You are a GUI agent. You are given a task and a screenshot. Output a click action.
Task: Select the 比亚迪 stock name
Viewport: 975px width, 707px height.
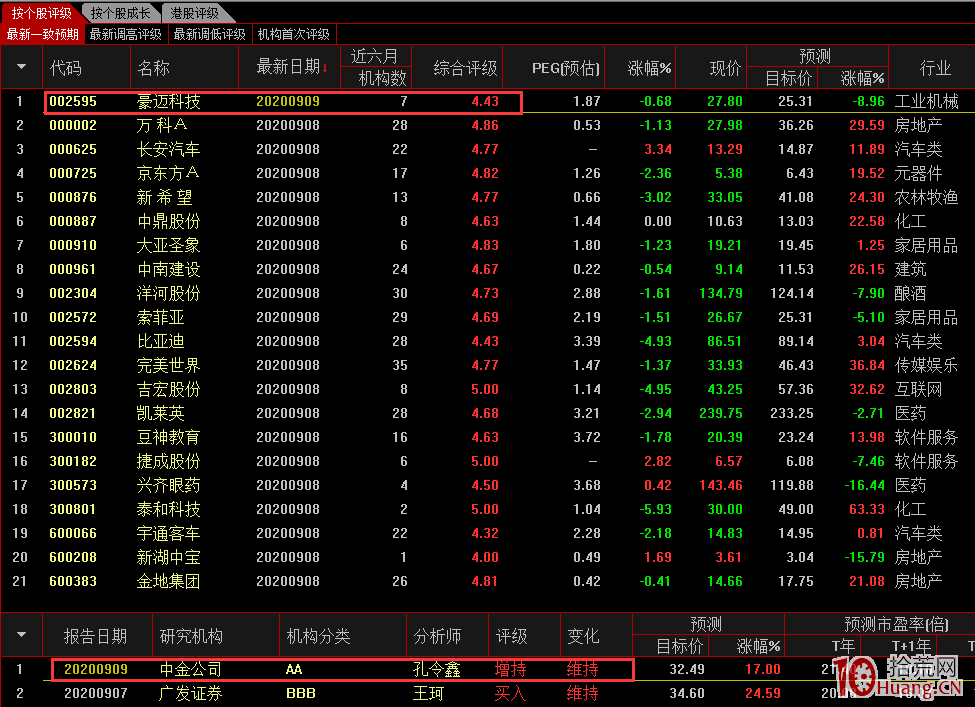[x=160, y=341]
